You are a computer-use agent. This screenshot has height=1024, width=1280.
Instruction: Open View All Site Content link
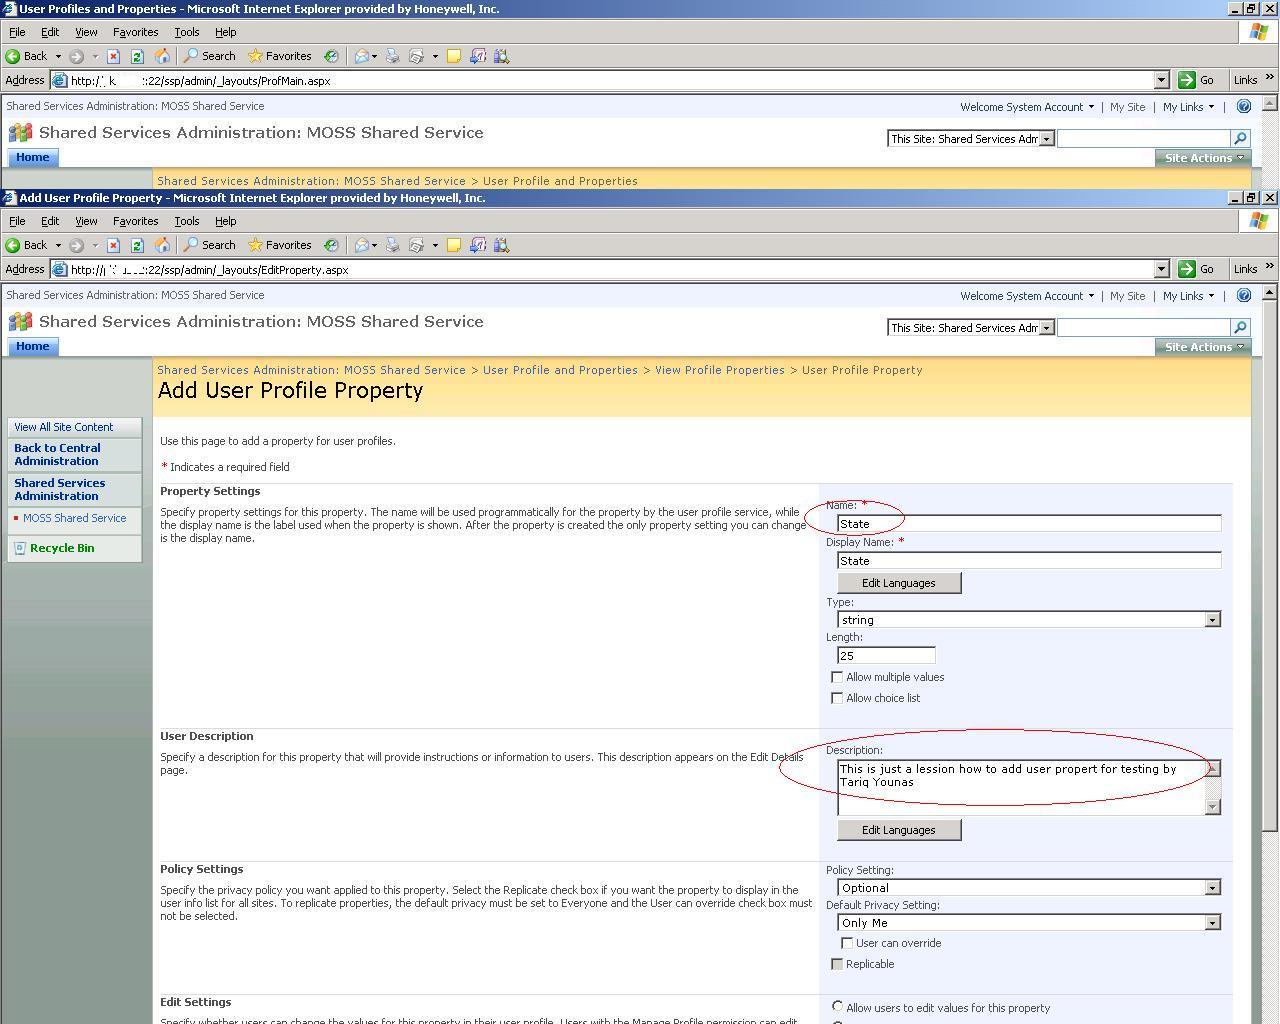tap(64, 427)
